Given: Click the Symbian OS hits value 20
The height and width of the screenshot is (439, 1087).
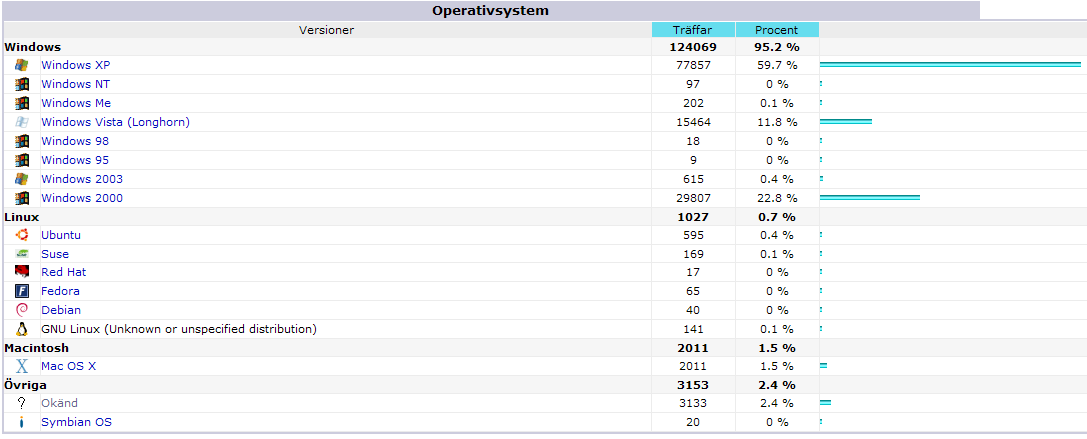Looking at the screenshot, I should click(693, 422).
